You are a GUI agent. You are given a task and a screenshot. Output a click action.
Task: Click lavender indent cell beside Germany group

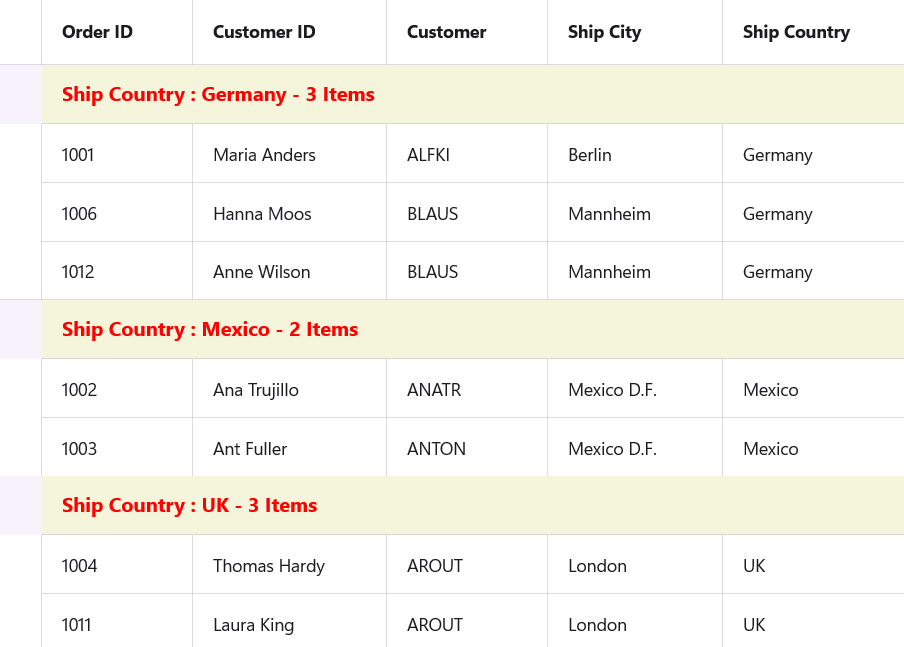pos(20,95)
